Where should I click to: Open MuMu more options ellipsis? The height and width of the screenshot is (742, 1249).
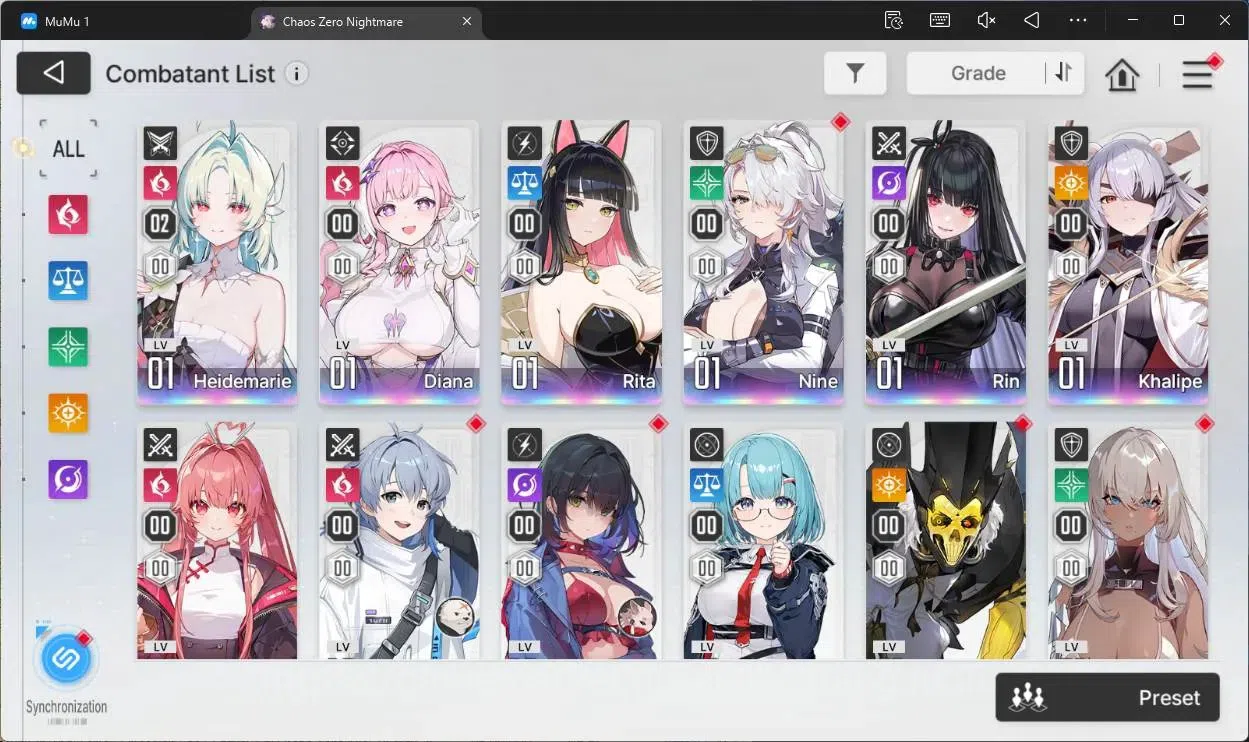(x=1078, y=20)
